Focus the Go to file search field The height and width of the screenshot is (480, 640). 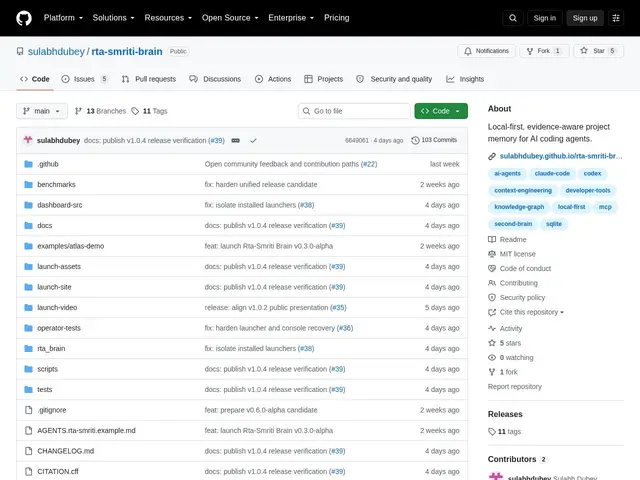(x=354, y=111)
